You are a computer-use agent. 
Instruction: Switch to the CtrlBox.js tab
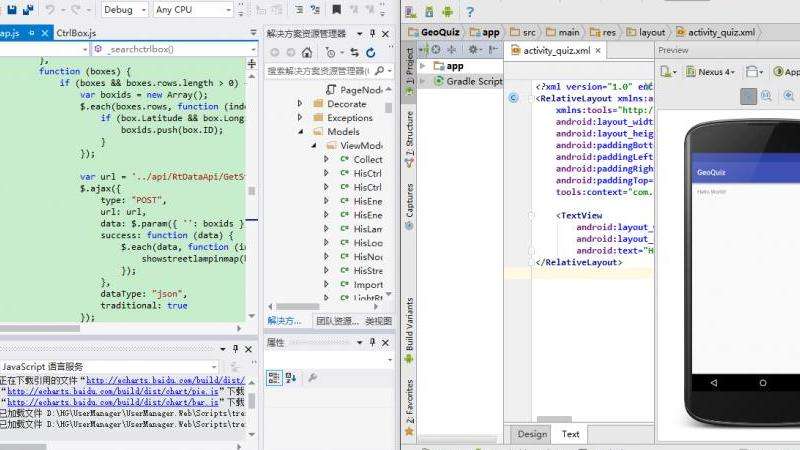[x=77, y=33]
